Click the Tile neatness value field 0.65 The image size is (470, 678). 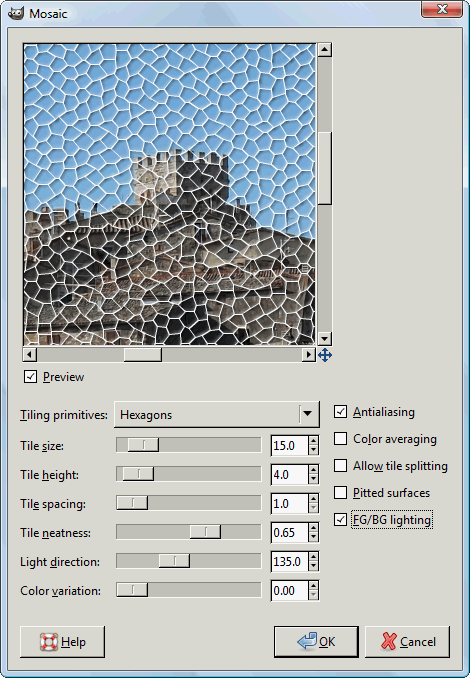point(289,532)
